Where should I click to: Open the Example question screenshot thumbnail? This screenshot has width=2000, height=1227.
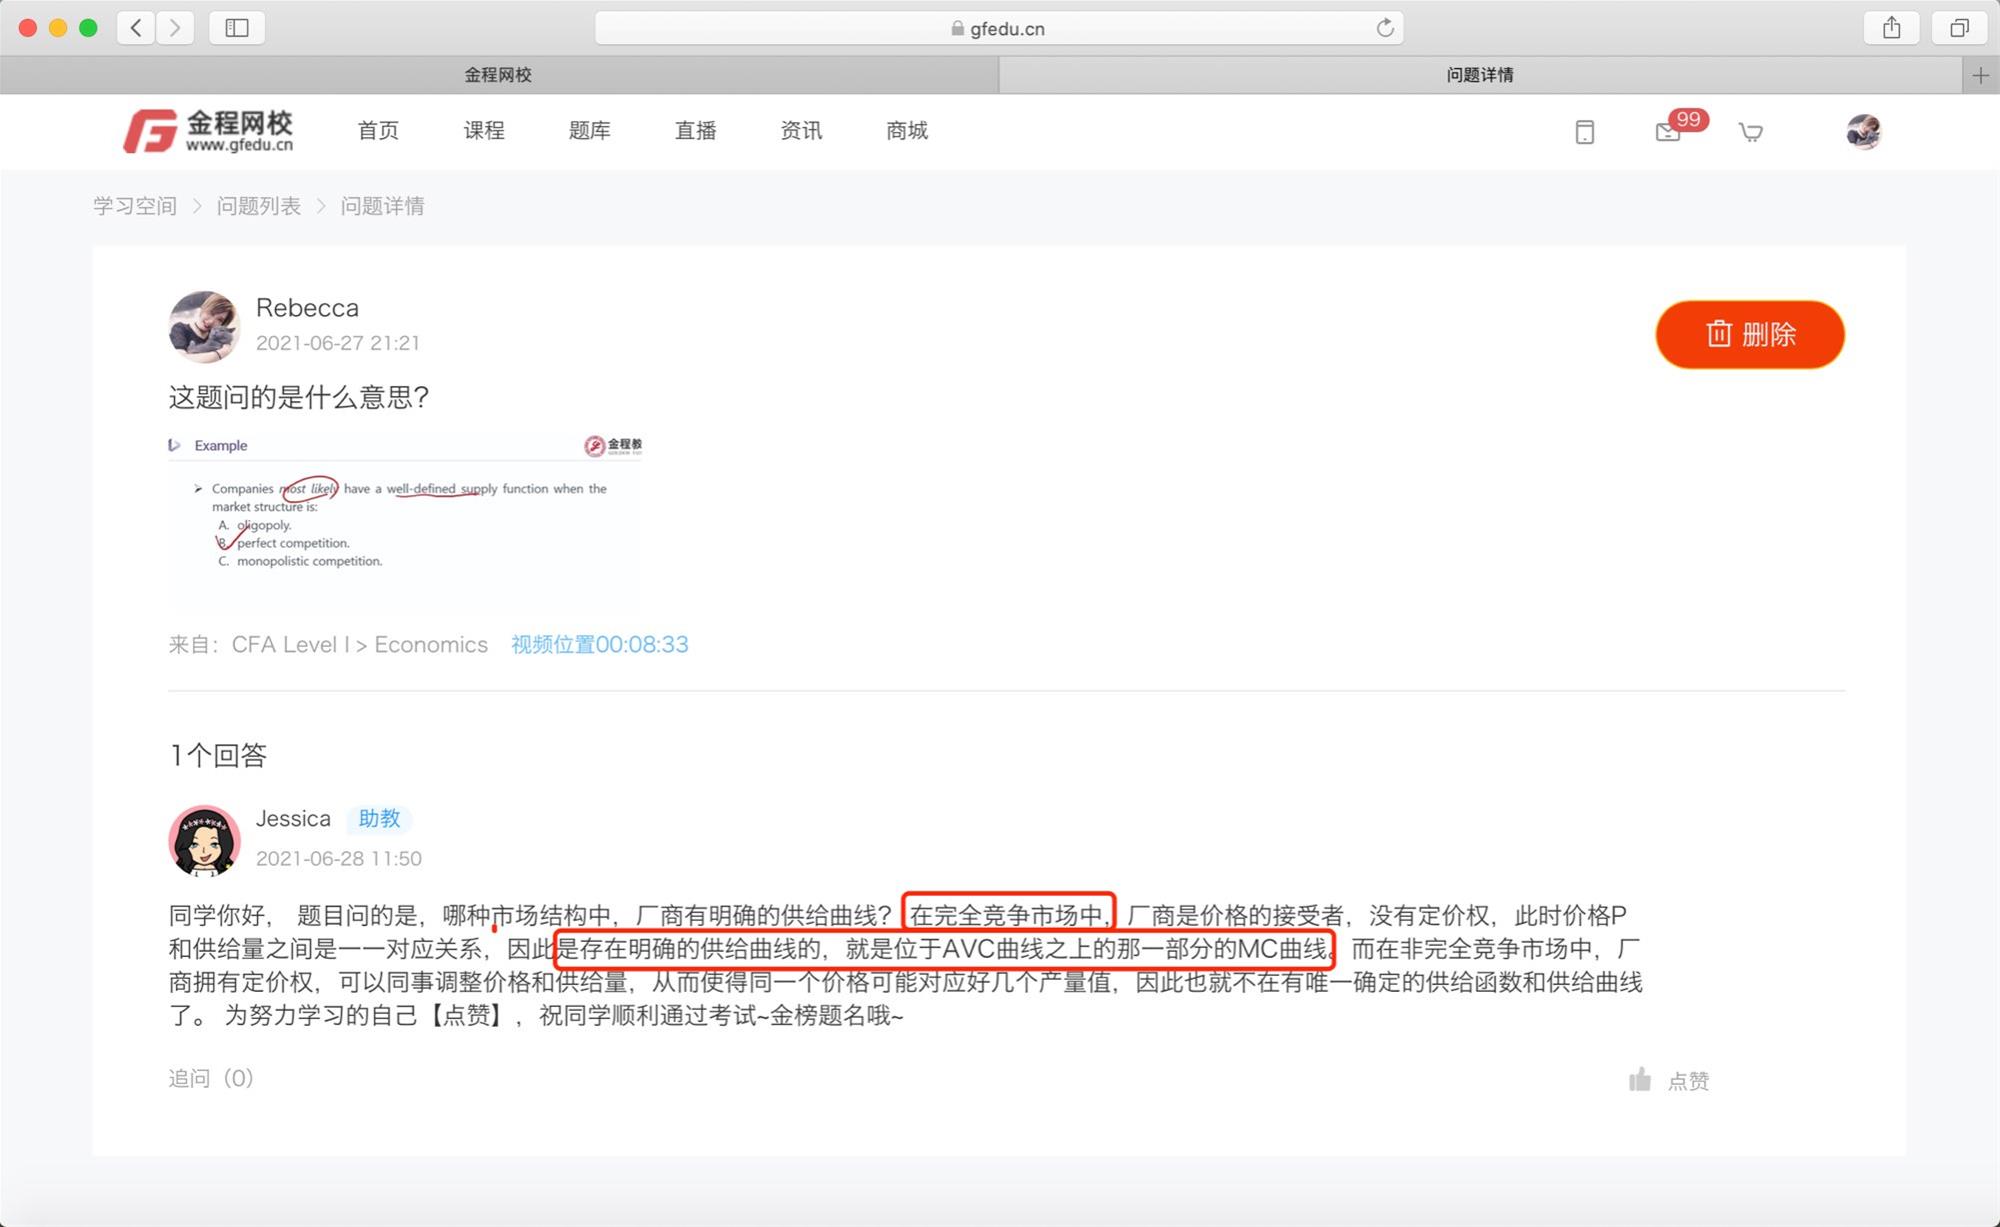click(405, 520)
